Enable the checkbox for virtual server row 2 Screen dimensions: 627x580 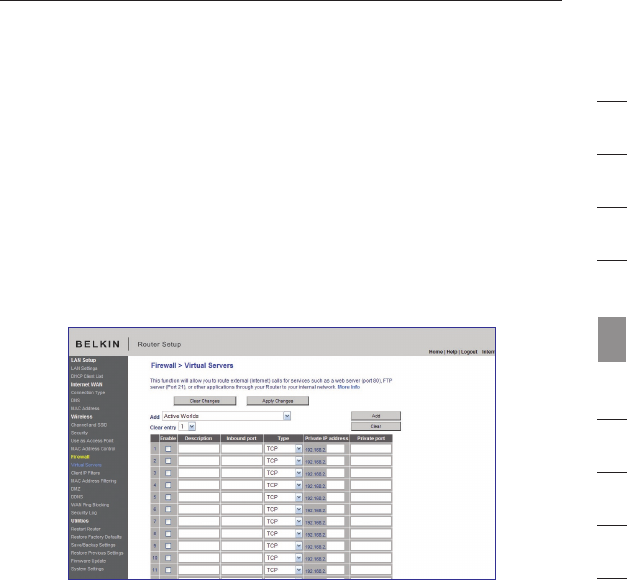pyautogui.click(x=168, y=461)
